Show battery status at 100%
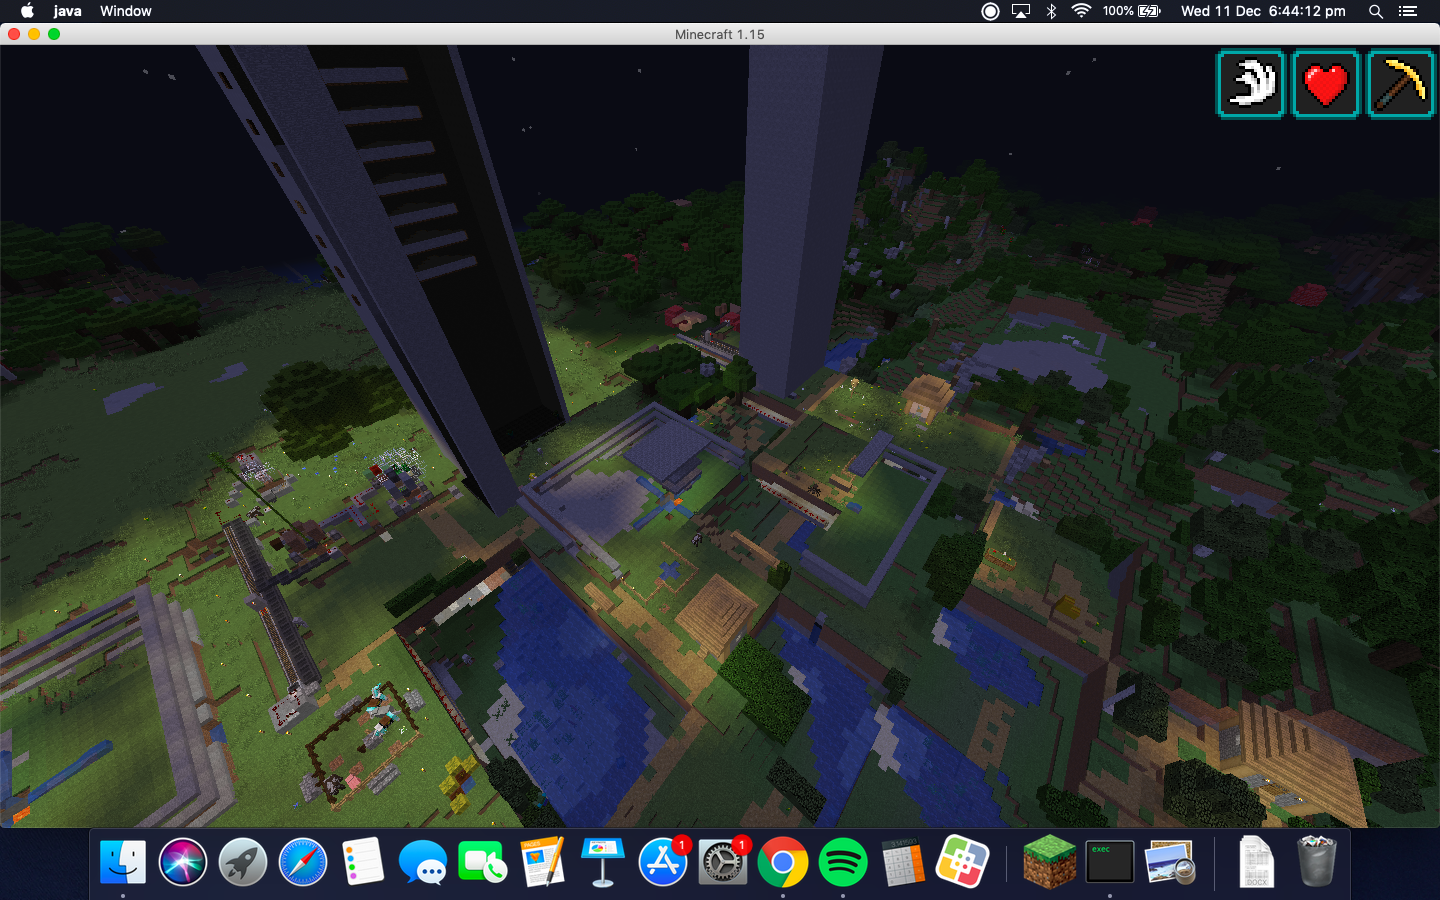 click(1132, 11)
